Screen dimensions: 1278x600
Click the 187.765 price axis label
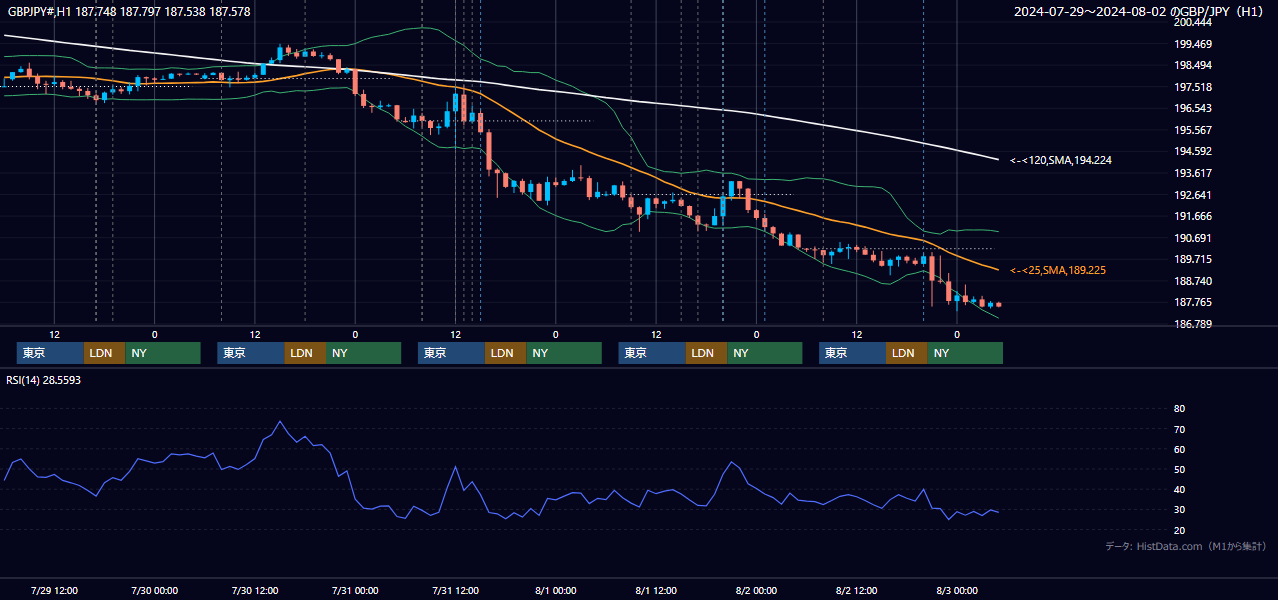coord(1193,302)
